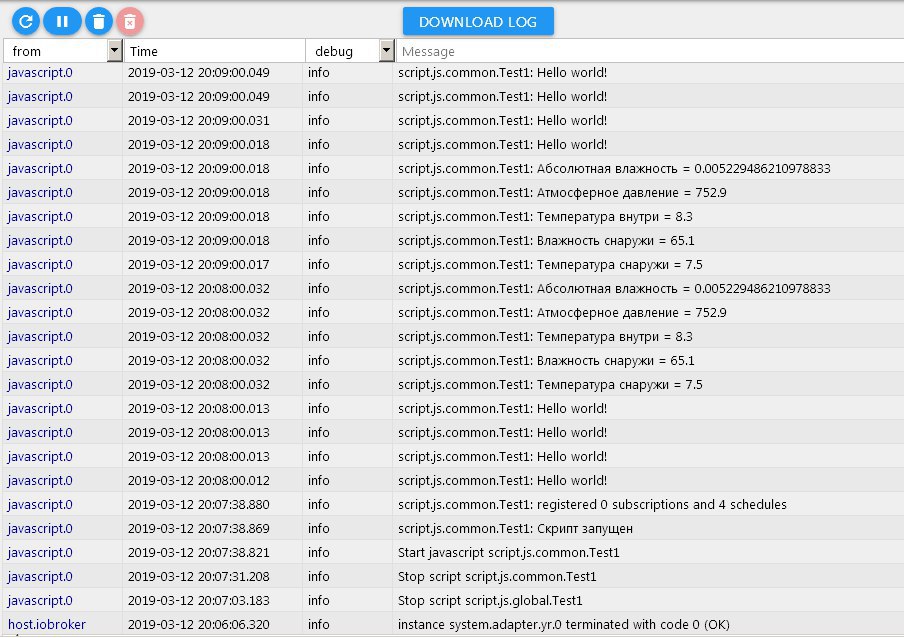Click javascript.0 in the 20:07:03.183 row
The height and width of the screenshot is (638, 904).
[x=40, y=601]
